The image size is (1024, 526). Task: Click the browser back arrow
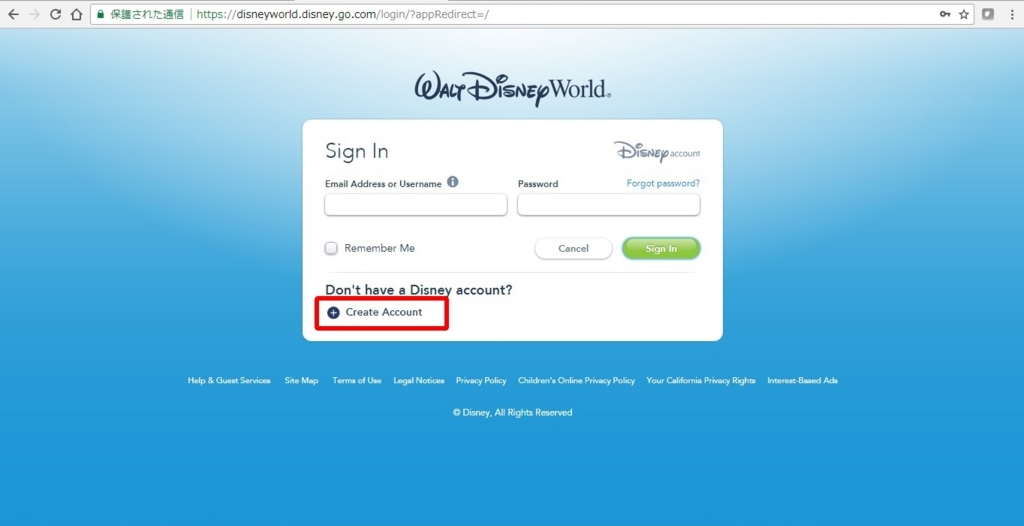click(13, 14)
